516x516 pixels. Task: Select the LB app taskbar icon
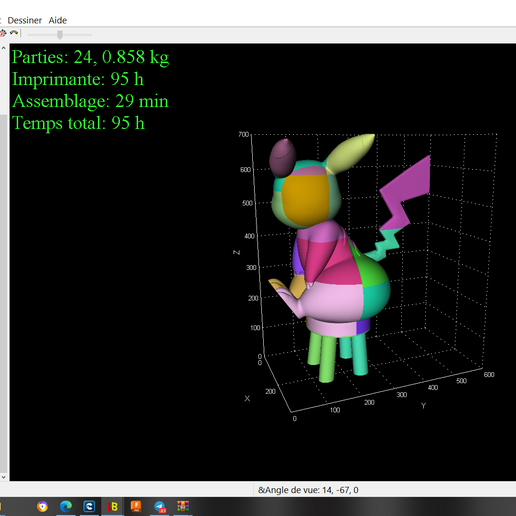click(113, 507)
